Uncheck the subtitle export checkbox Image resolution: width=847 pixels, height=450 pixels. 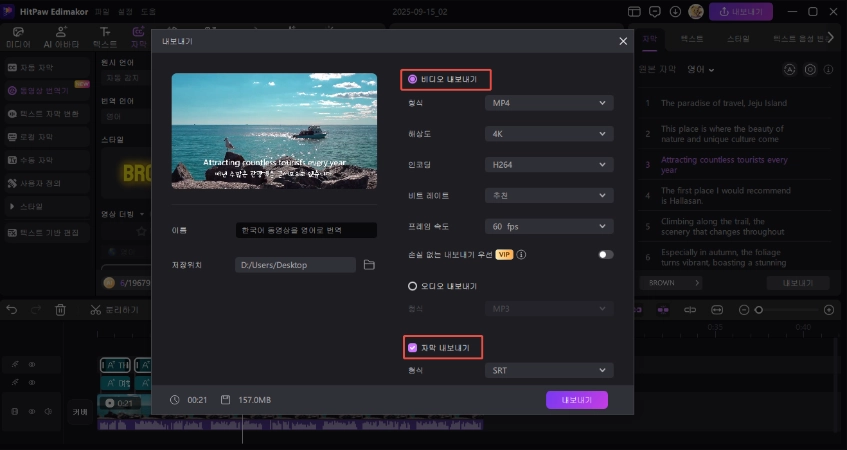[412, 348]
